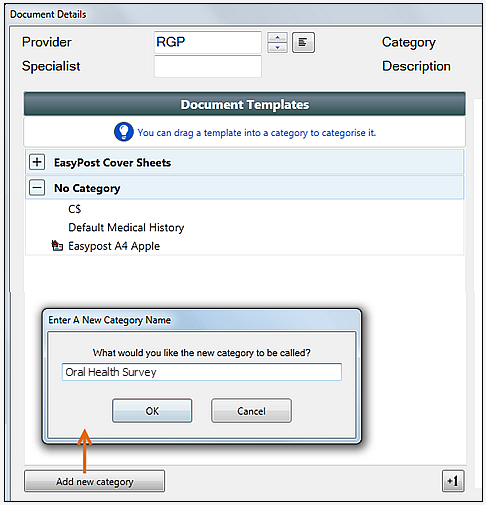
Task: Click the Easypost A4 Apple template icon
Action: click(x=57, y=246)
